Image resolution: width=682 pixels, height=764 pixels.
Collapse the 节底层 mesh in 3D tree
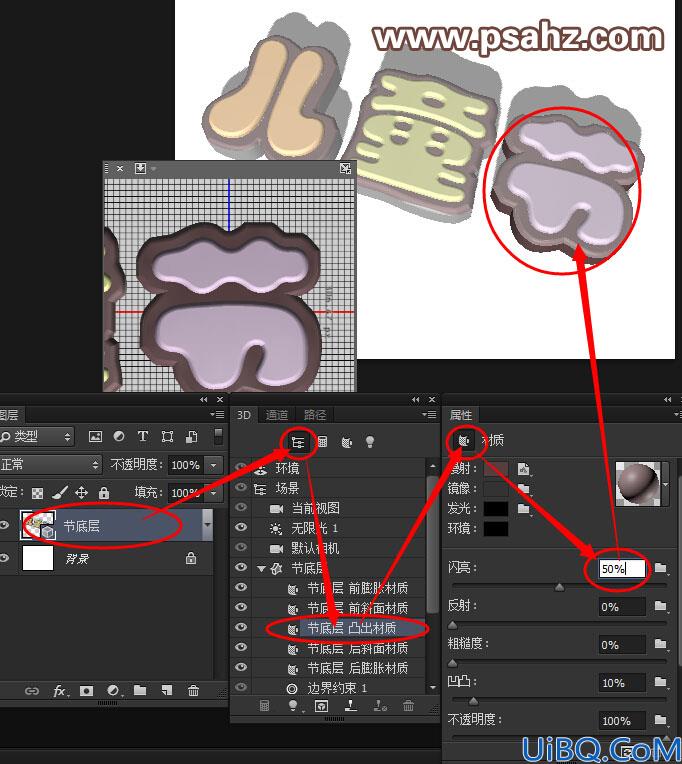[x=262, y=568]
